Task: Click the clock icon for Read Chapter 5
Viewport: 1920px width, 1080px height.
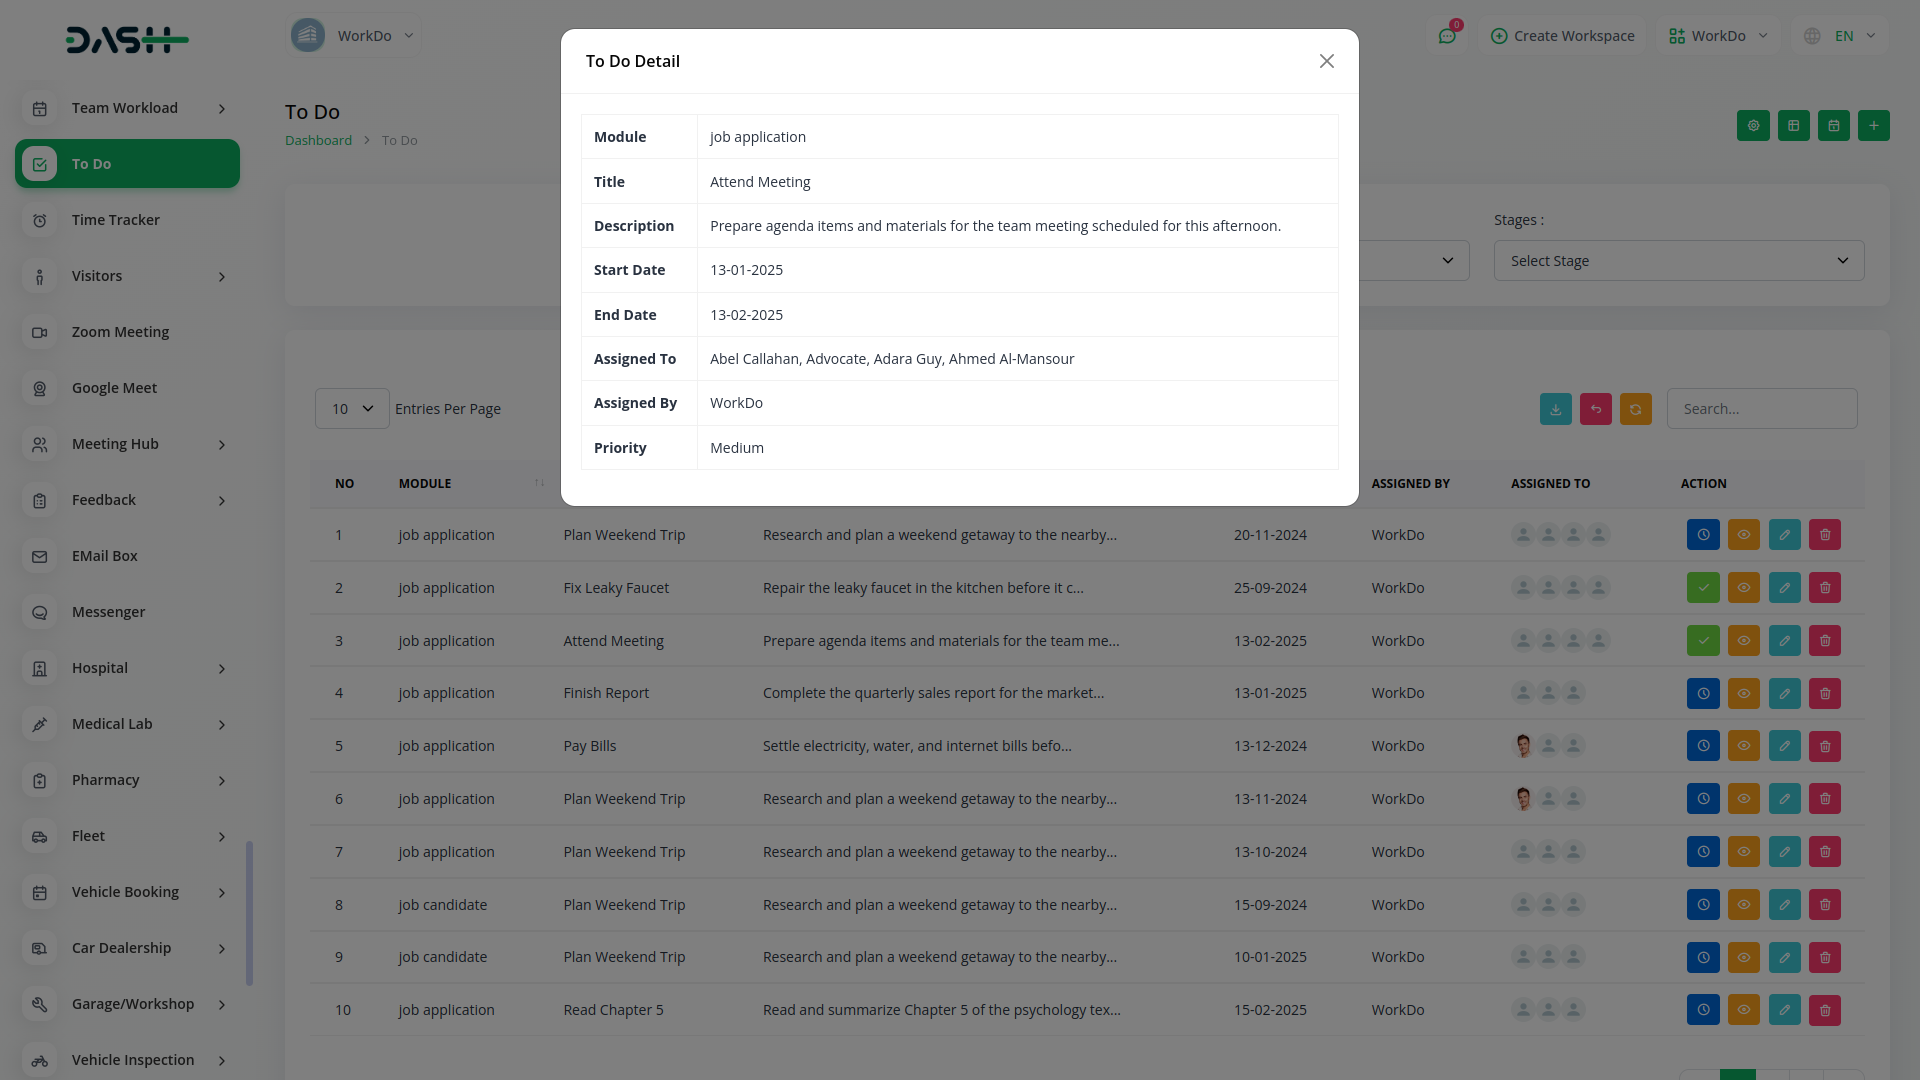Action: point(1703,1010)
